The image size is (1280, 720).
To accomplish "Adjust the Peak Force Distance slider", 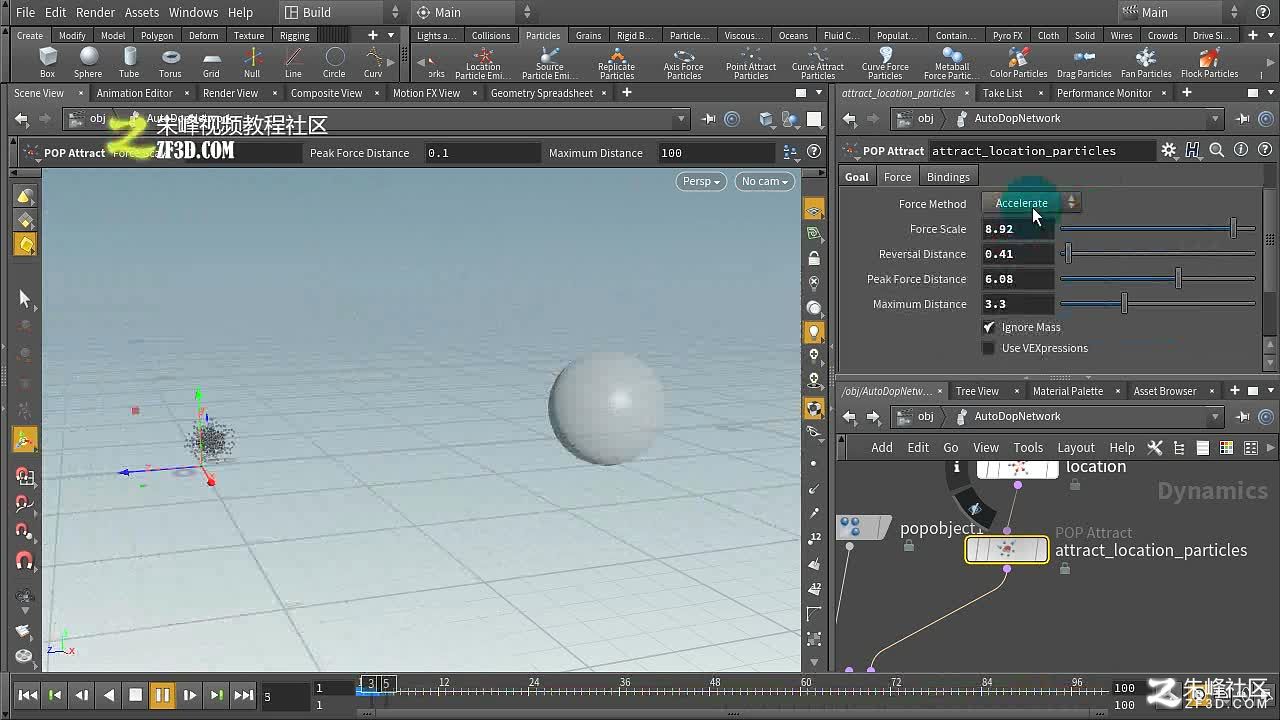I will tap(1158, 279).
